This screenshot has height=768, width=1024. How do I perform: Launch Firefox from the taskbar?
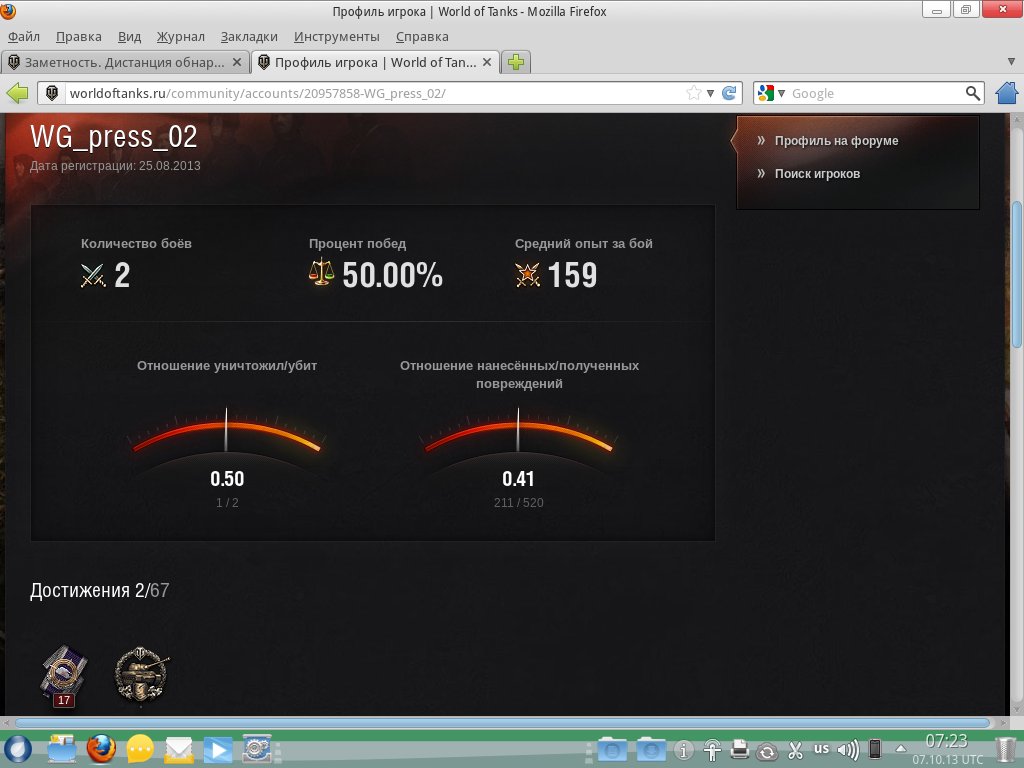(x=100, y=748)
